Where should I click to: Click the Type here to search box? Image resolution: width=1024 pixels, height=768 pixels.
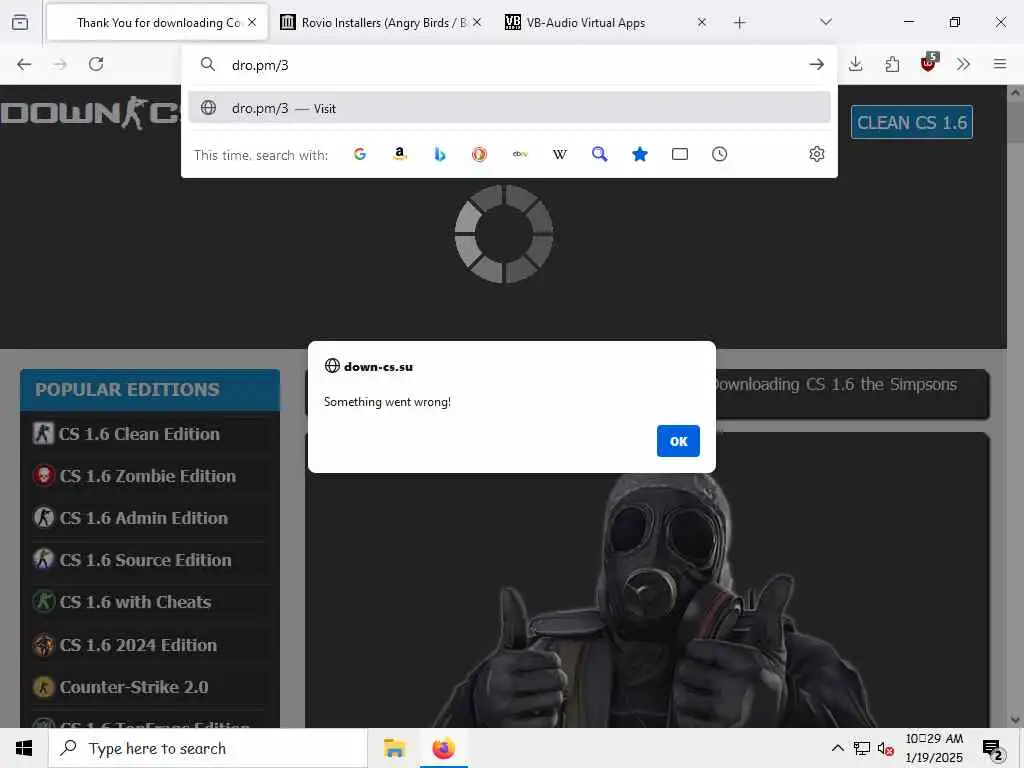208,748
